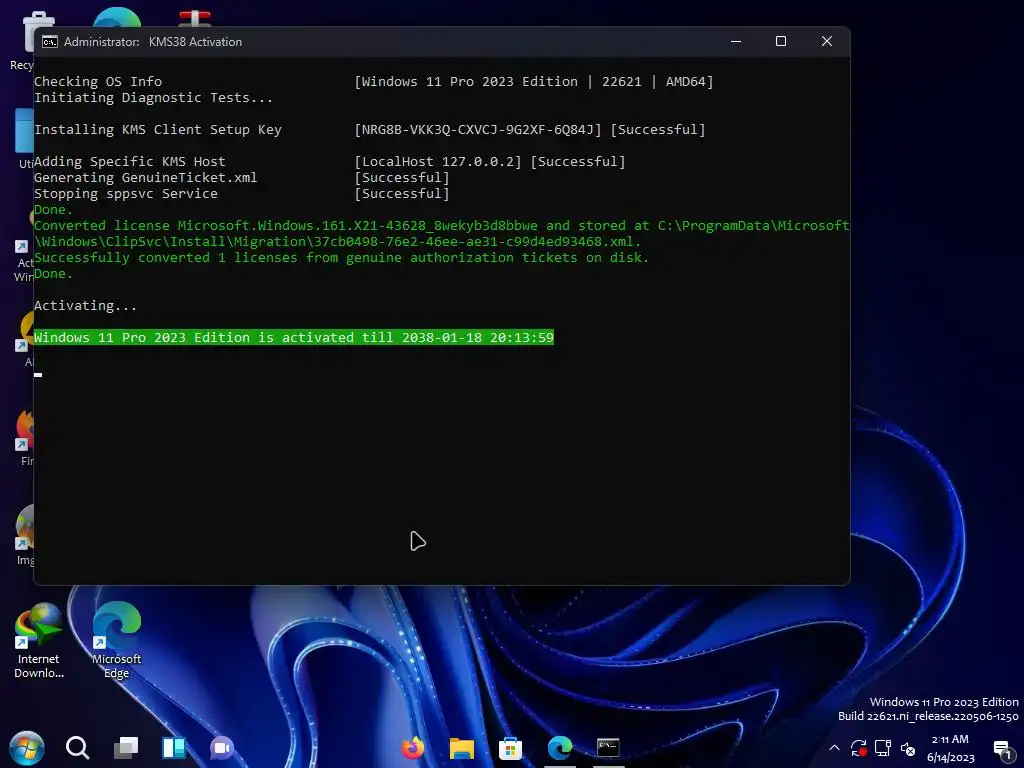Open the notification center icon
Image resolution: width=1024 pixels, height=768 pixels.
[x=1003, y=750]
